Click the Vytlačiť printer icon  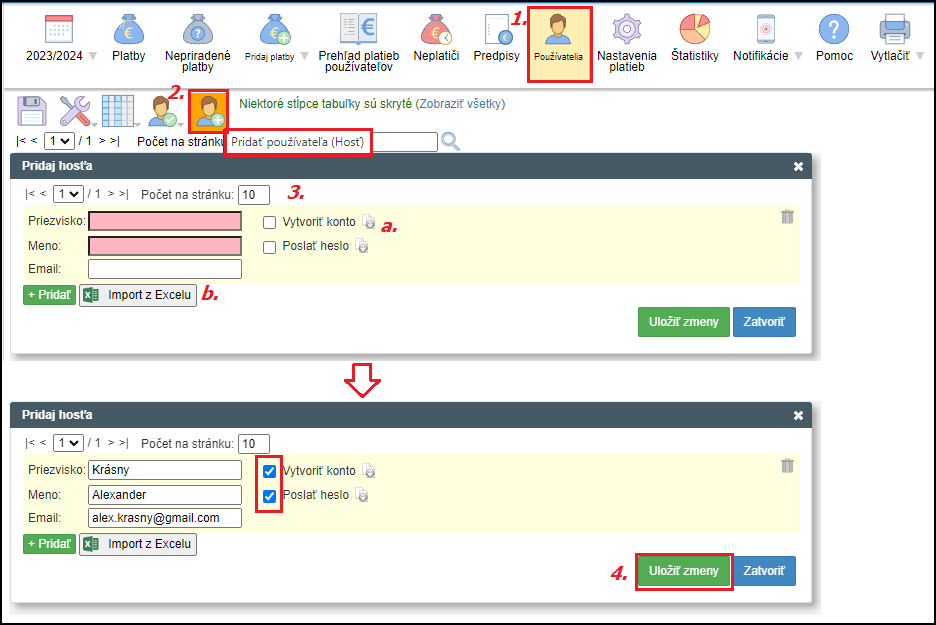click(x=894, y=29)
